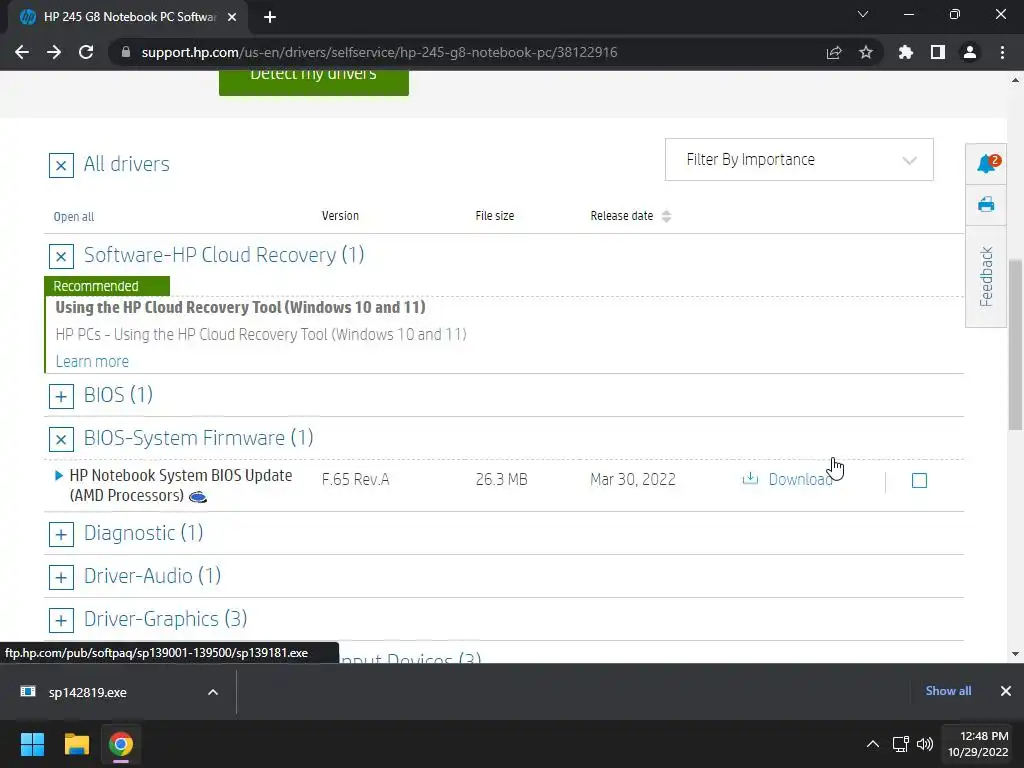Click the F.65 Rev.A version text
This screenshot has height=768, width=1024.
coord(356,480)
